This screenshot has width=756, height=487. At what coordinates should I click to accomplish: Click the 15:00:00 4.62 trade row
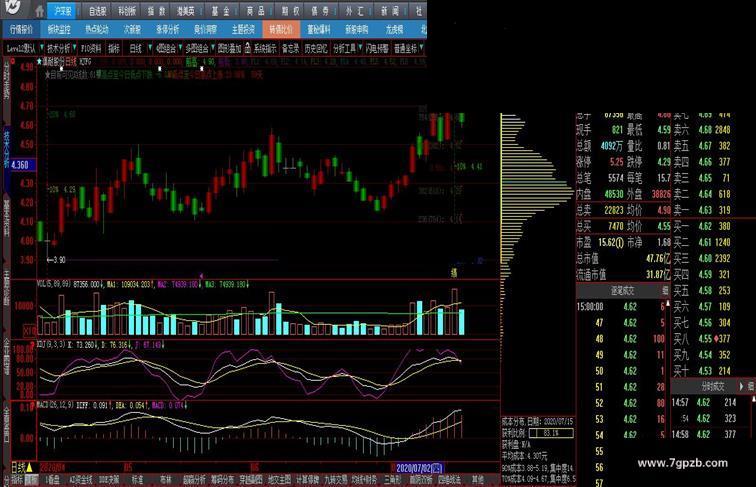623,307
